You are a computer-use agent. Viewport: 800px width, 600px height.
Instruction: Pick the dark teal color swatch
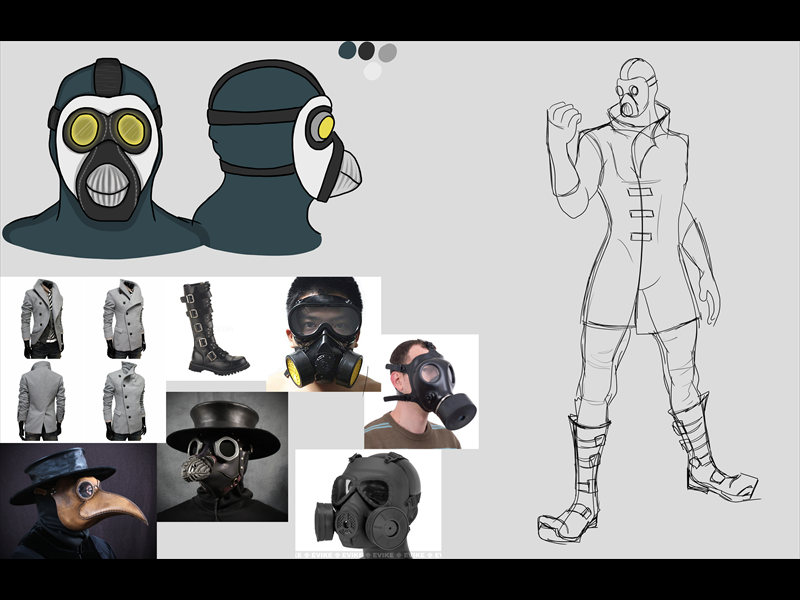click(348, 49)
